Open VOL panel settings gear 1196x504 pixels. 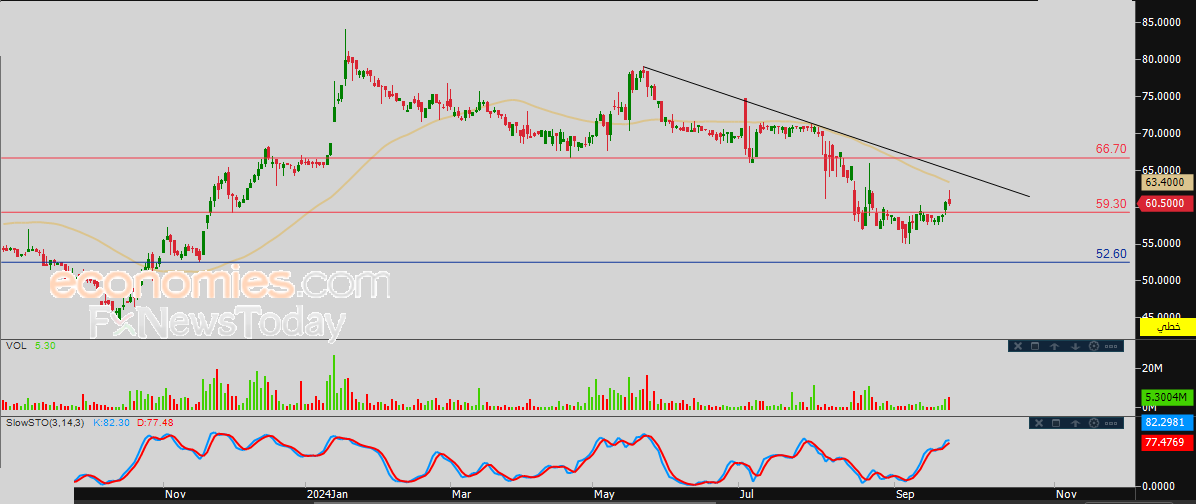point(1094,346)
